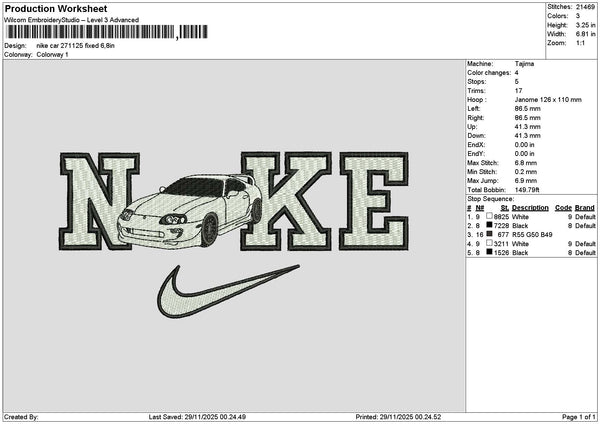Click the Machine value "Tajima"
The image size is (600, 424).
pos(524,64)
